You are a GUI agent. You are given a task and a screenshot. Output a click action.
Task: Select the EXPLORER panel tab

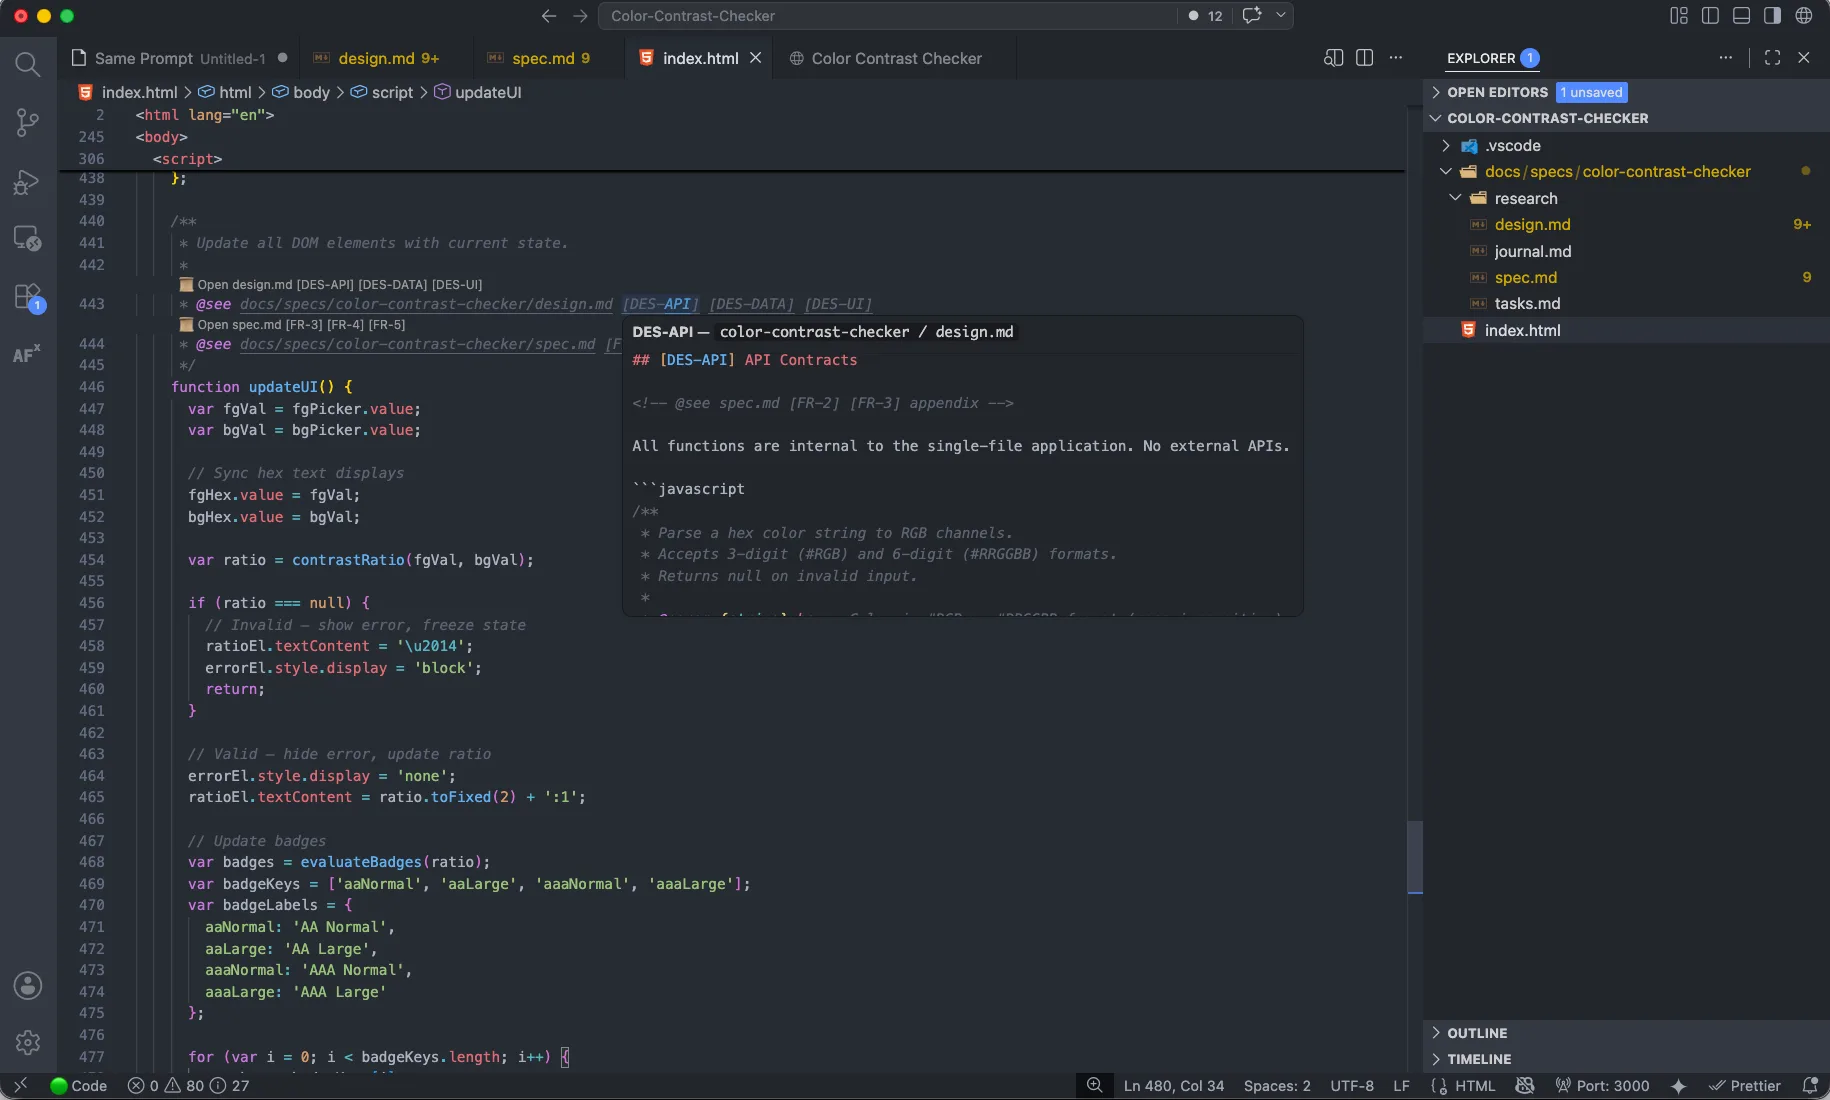click(1481, 58)
